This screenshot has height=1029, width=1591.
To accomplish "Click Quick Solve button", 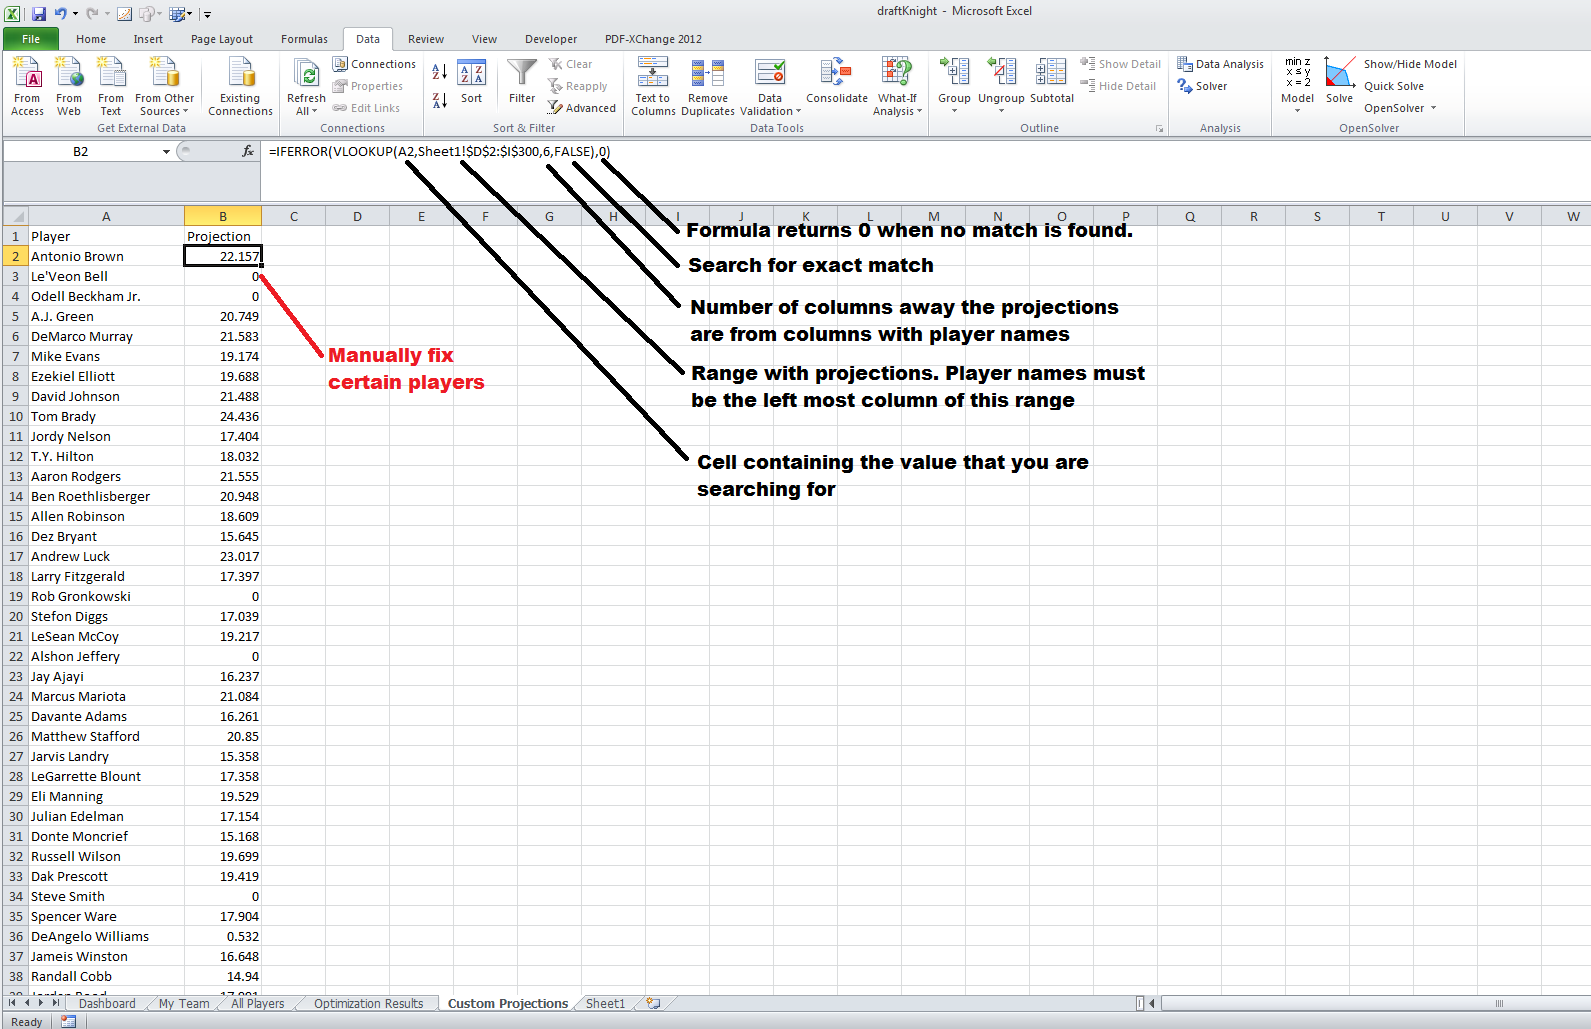I will click(x=1394, y=86).
